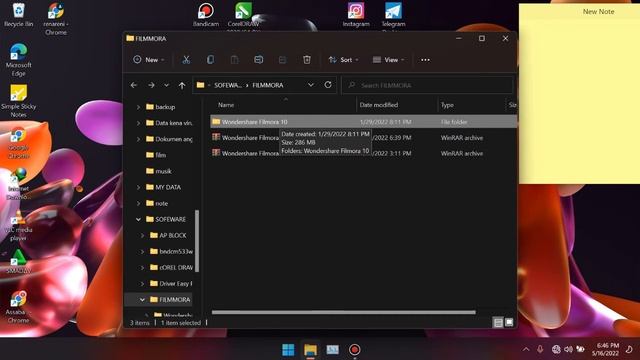
Task: Click the Windows Start button
Action: 288,350
